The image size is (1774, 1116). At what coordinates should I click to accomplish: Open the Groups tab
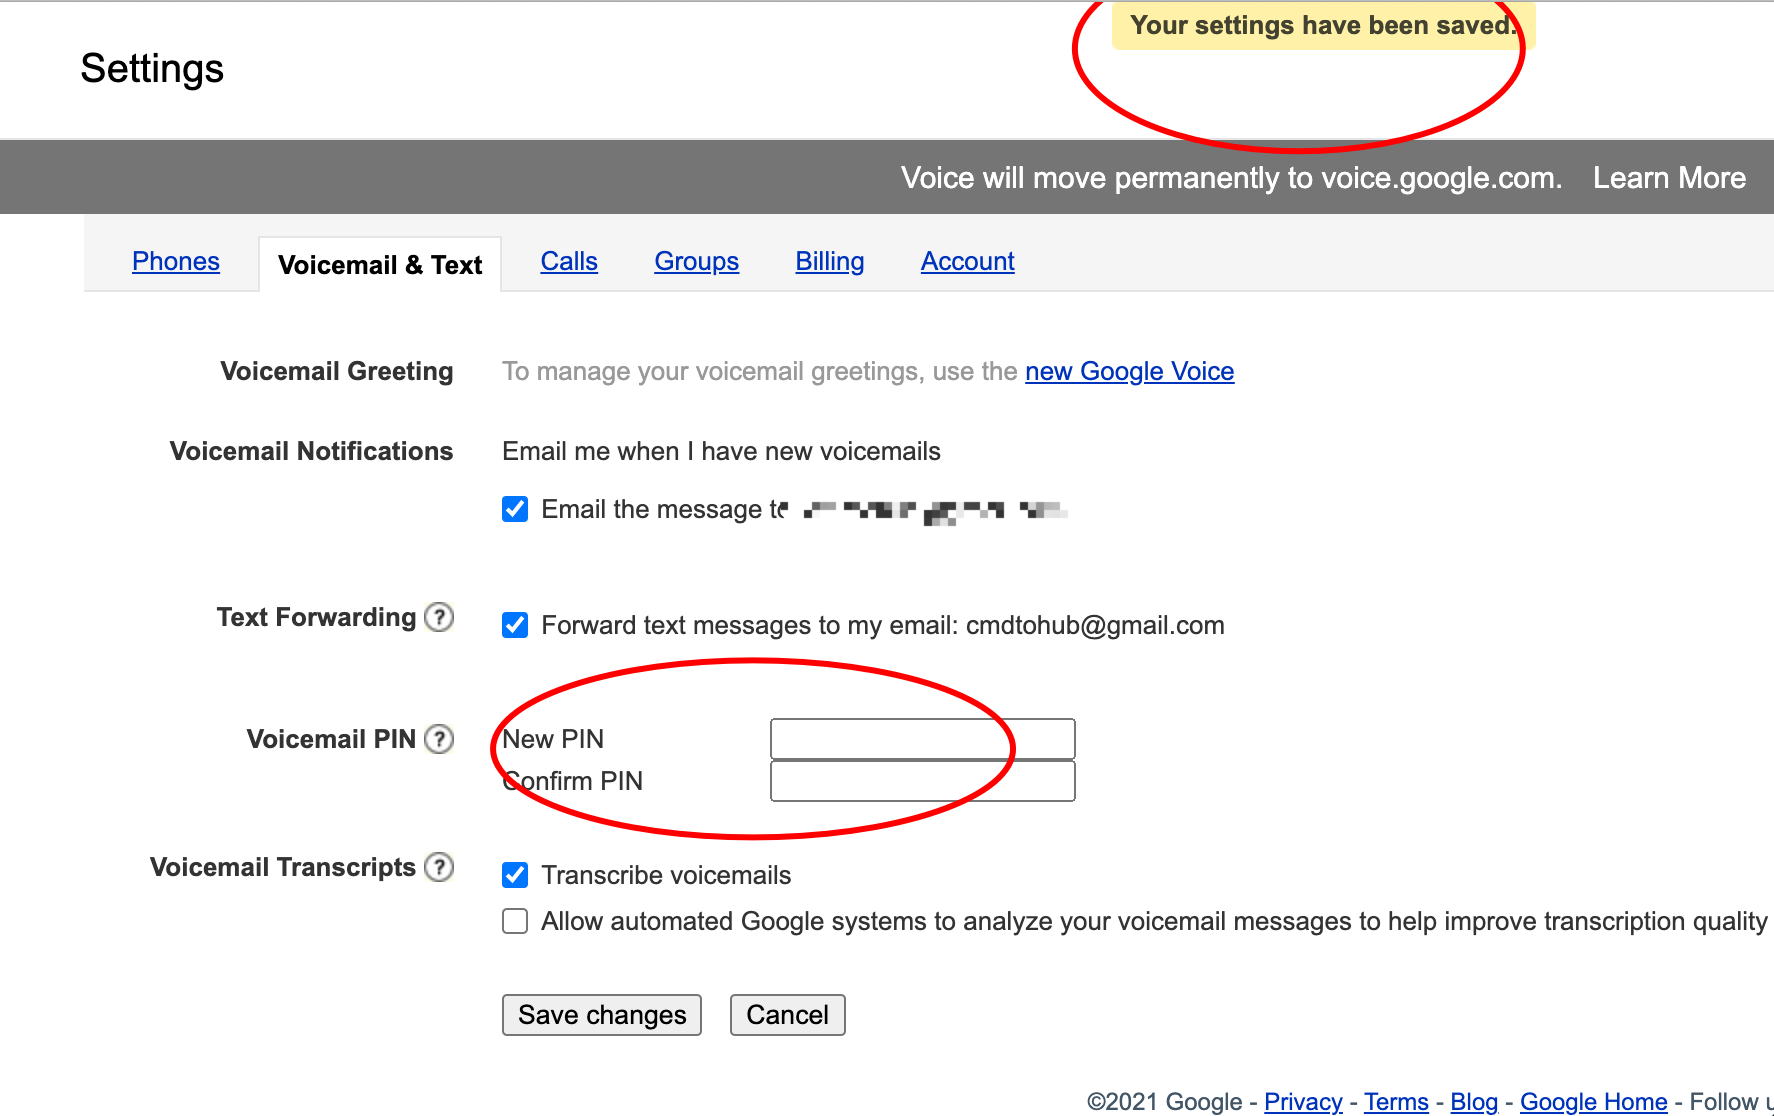pos(697,261)
